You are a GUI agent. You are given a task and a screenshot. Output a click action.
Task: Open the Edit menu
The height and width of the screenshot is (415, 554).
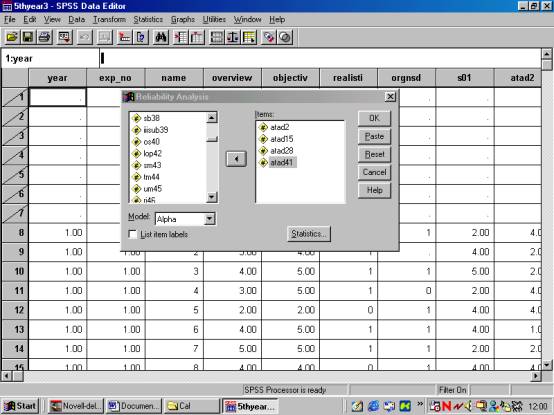(30, 19)
